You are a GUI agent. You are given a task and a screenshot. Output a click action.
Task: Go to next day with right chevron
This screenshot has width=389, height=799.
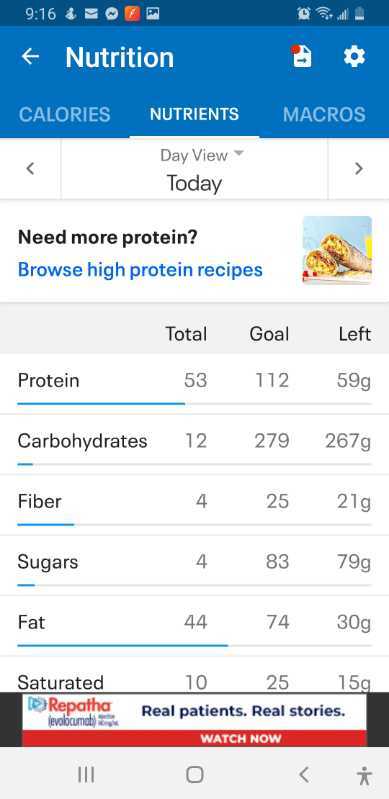(358, 169)
